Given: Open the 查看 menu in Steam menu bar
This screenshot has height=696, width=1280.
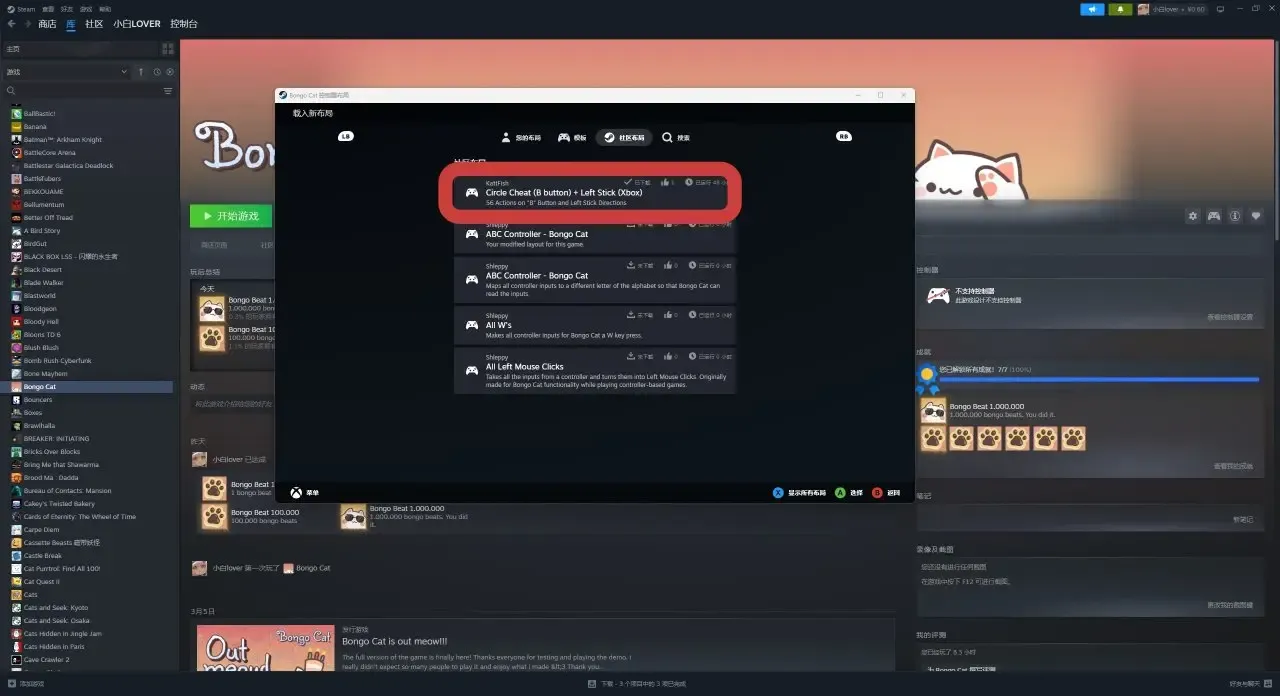Looking at the screenshot, I should [48, 9].
